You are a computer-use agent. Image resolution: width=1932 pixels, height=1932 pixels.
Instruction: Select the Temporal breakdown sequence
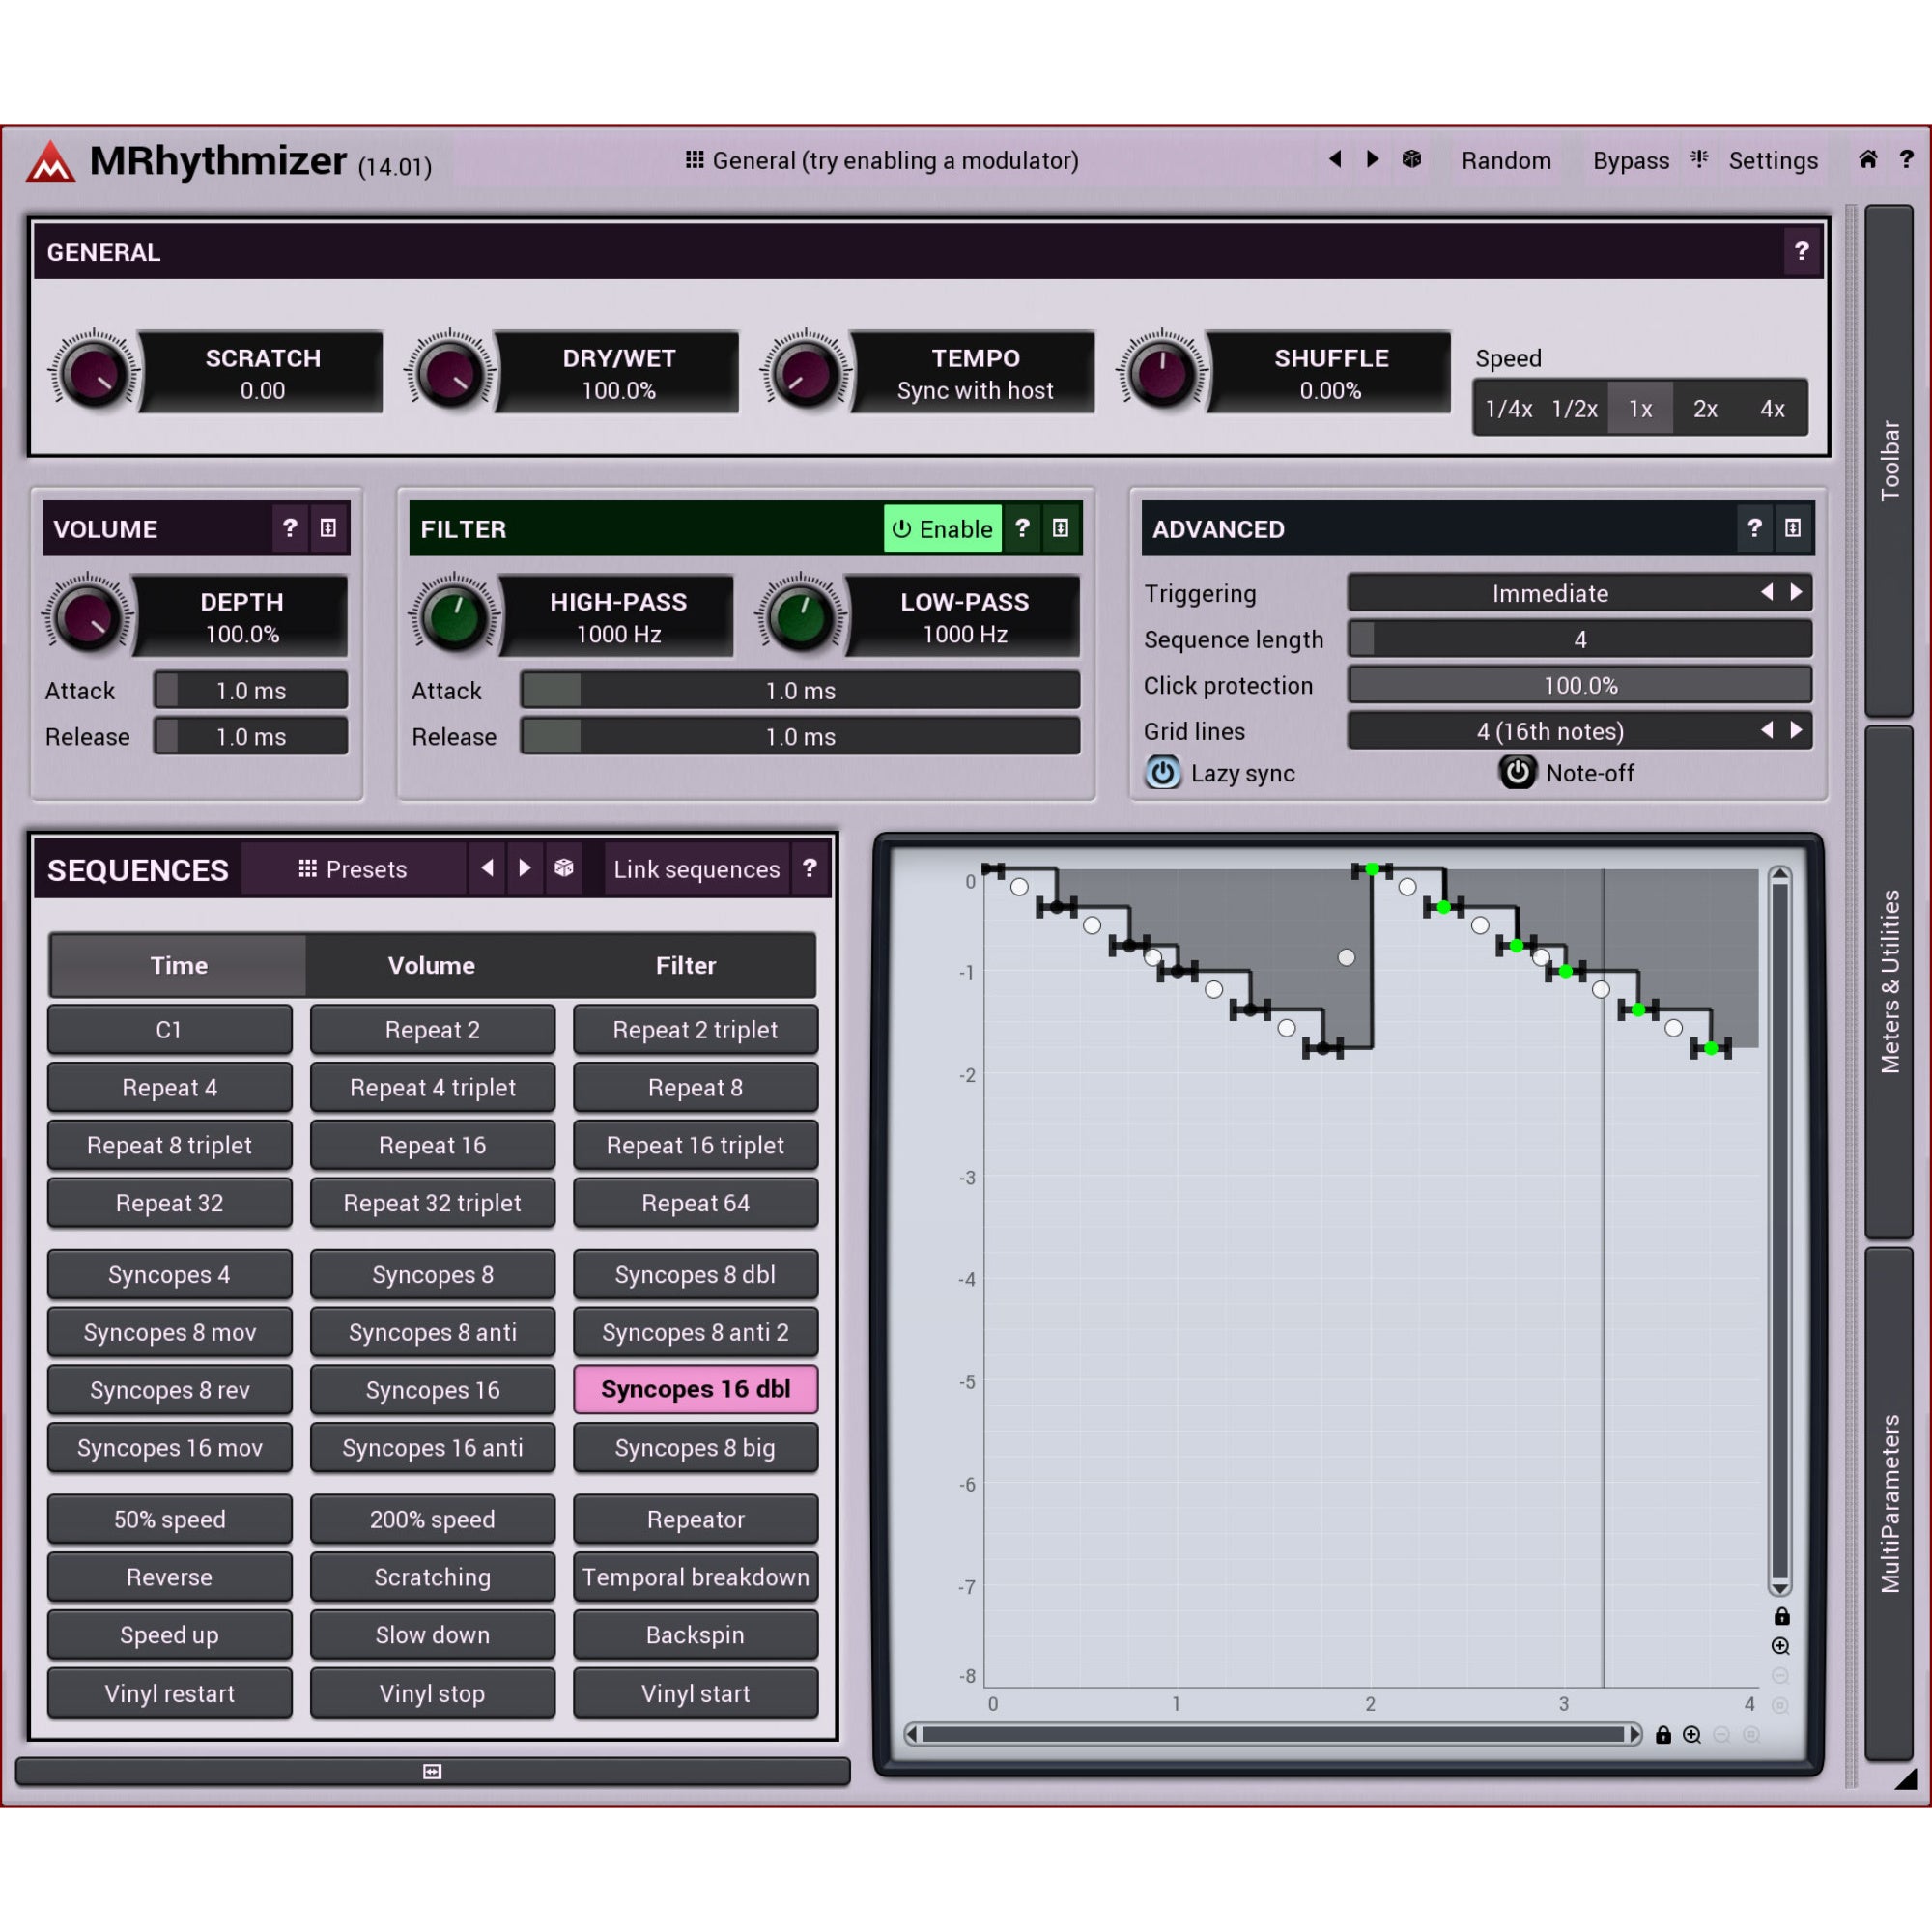[x=695, y=1577]
